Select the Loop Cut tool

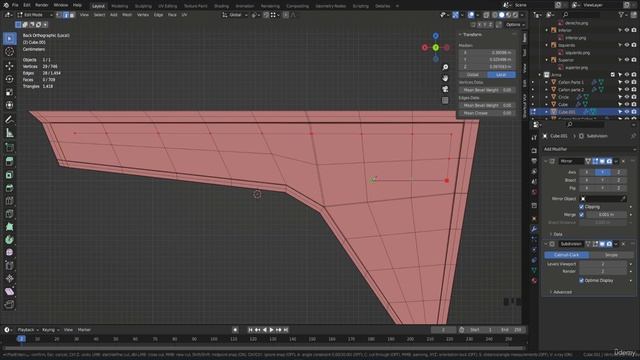(9, 201)
